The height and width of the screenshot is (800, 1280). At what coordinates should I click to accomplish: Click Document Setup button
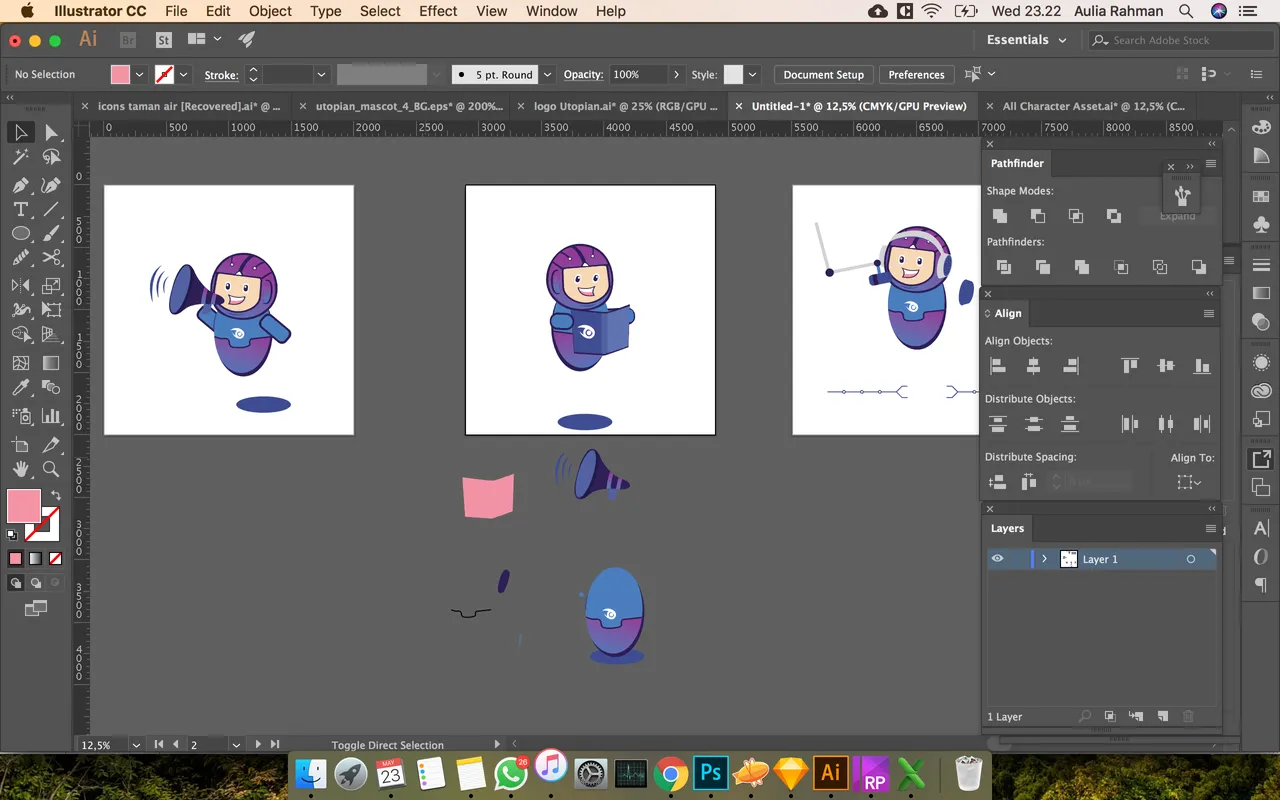pyautogui.click(x=823, y=75)
